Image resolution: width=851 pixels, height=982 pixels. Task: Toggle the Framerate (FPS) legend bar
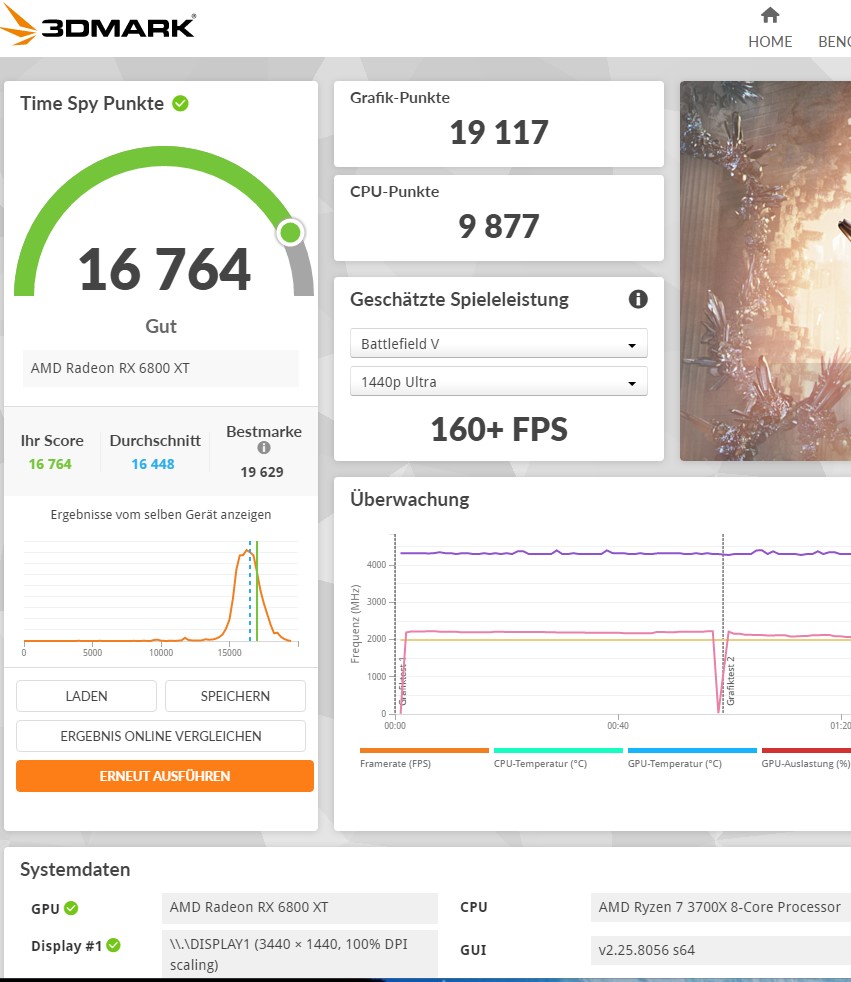(x=424, y=750)
